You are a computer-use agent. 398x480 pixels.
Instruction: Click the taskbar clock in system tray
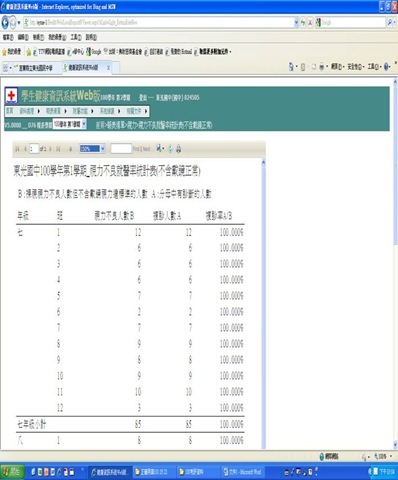pyautogui.click(x=387, y=472)
